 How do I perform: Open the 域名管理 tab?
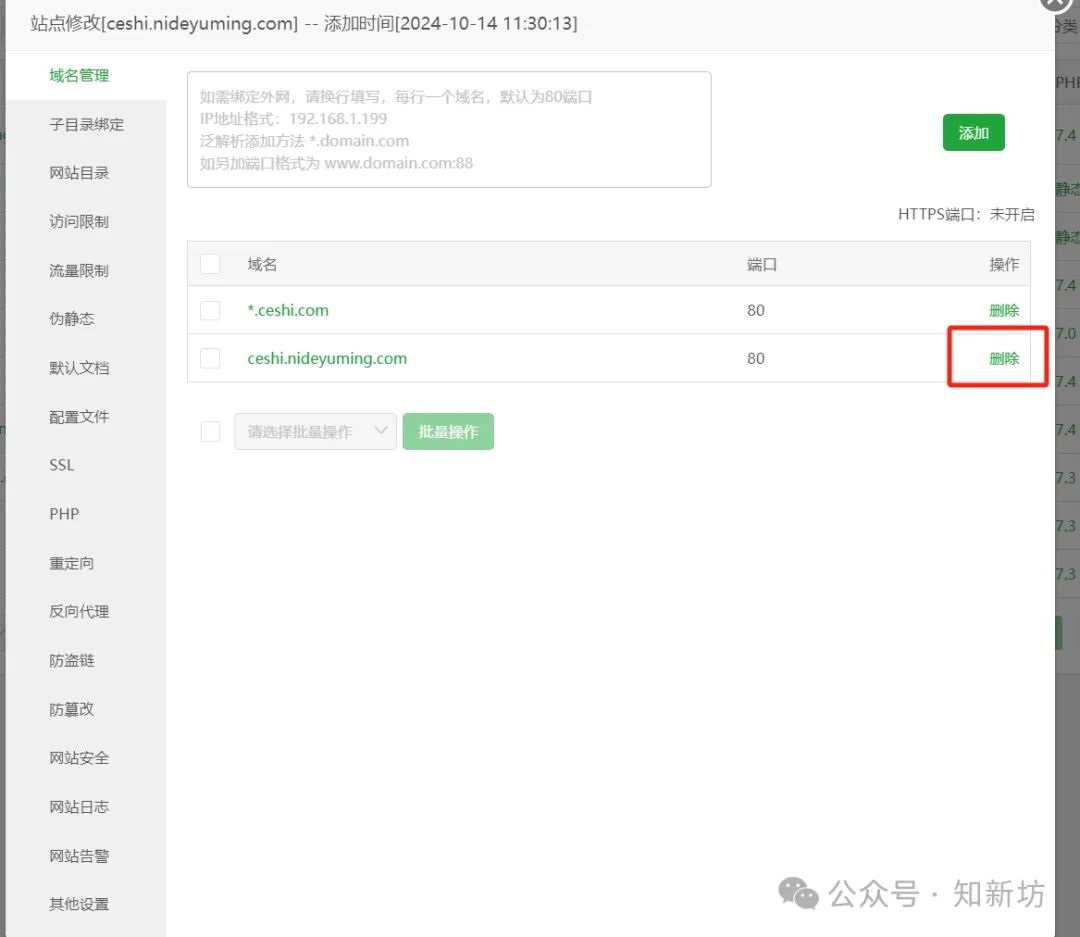[x=79, y=76]
